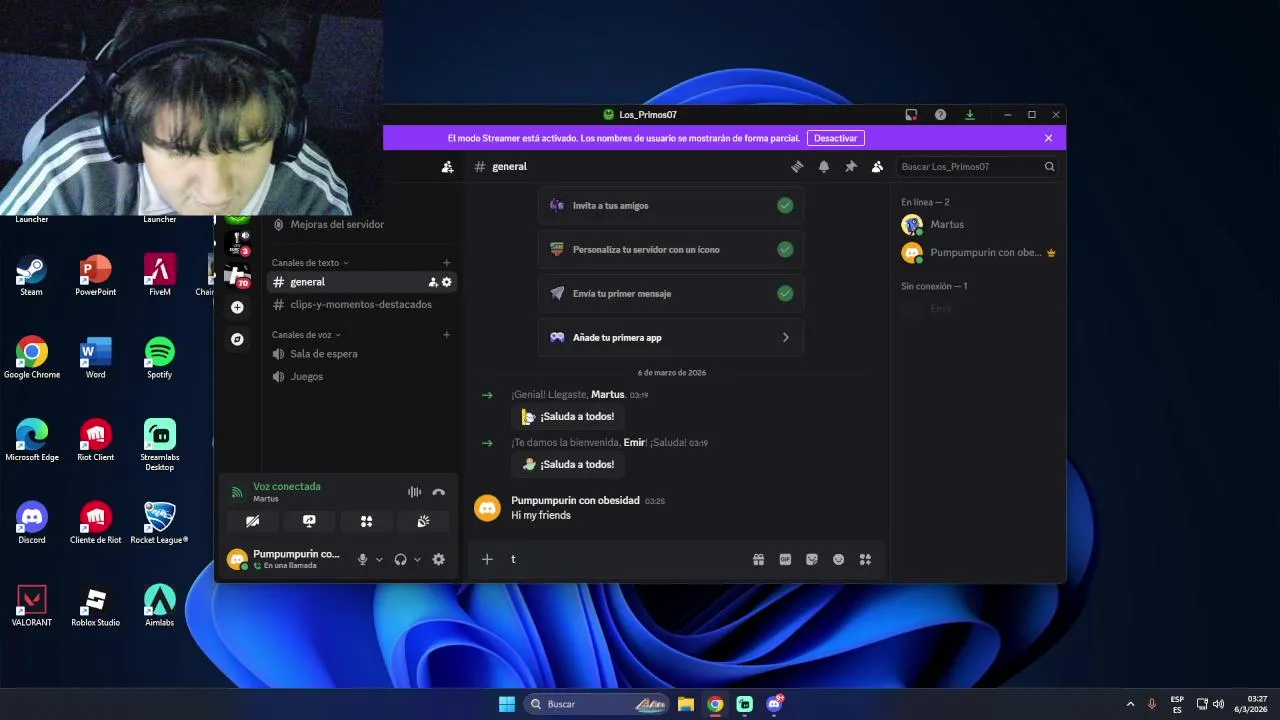1280x720 pixels.
Task: Open clips-y-momentos-destacados channel
Action: [x=360, y=304]
